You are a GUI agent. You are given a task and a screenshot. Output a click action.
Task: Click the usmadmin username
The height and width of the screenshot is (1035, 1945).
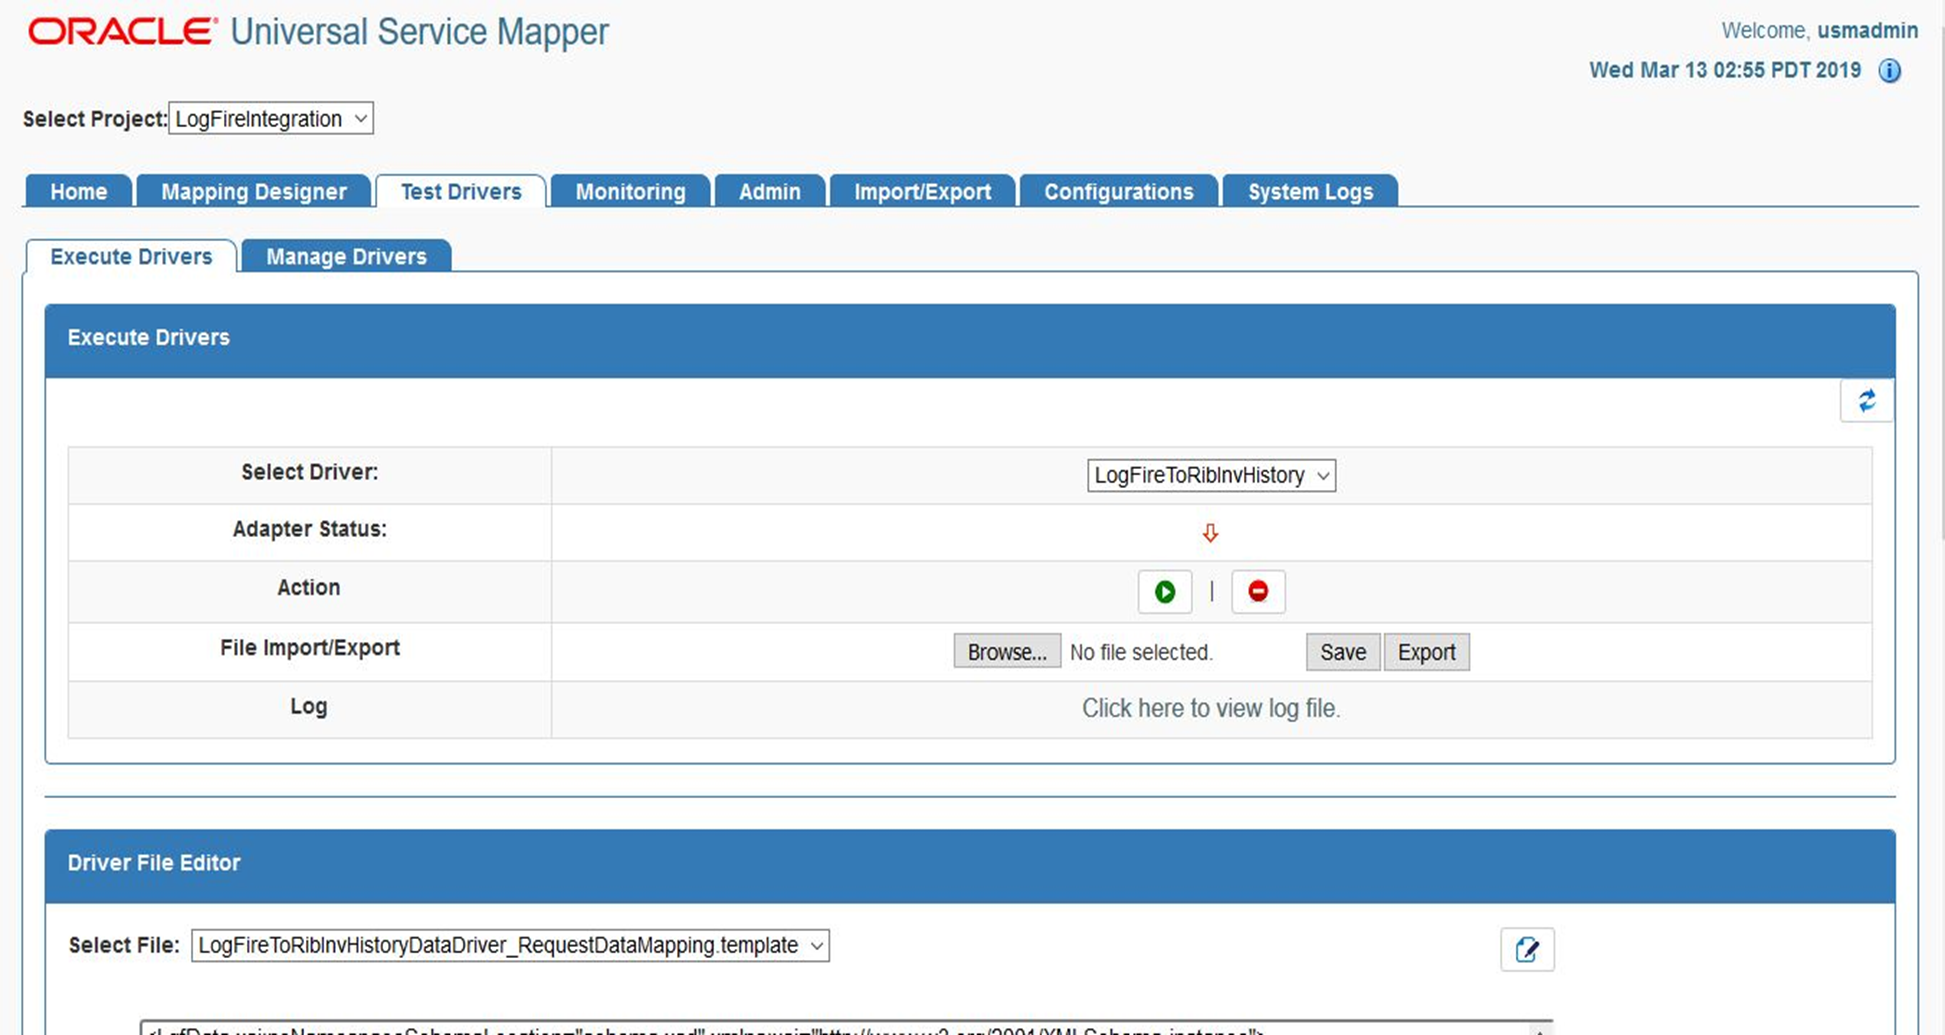point(1867,31)
